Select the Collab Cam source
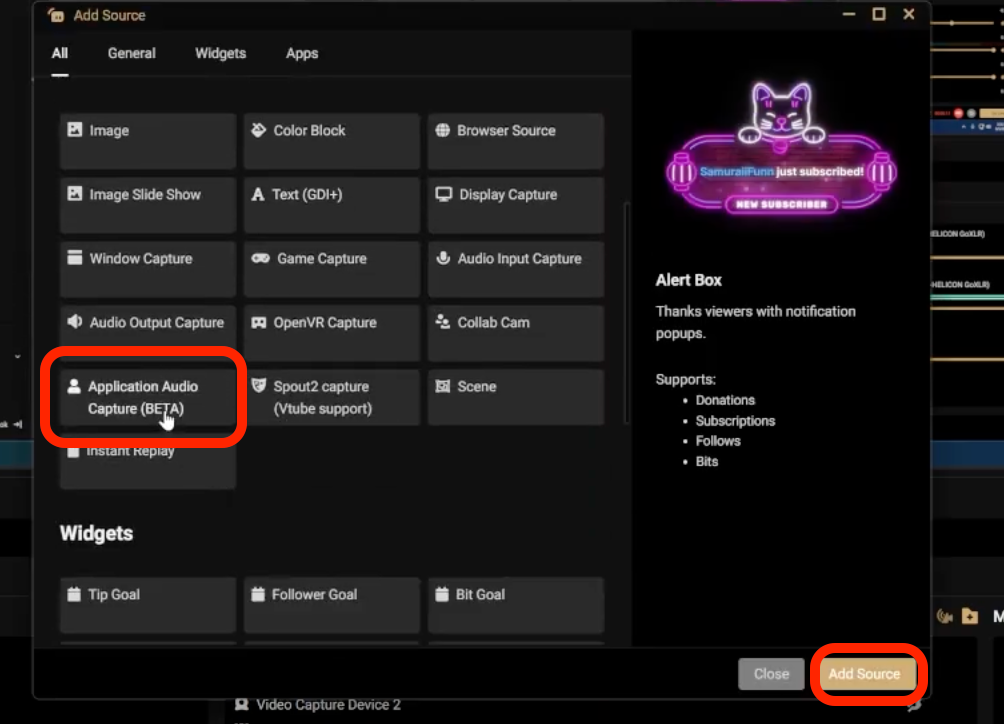1004x724 pixels. 515,323
